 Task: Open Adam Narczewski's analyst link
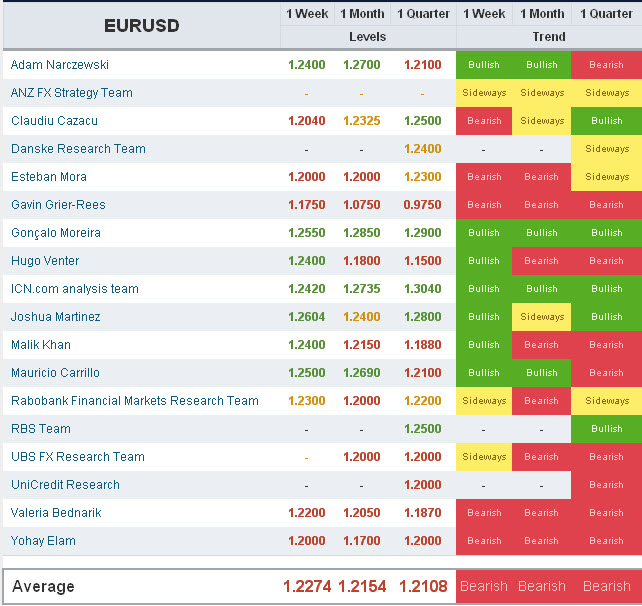tap(59, 65)
